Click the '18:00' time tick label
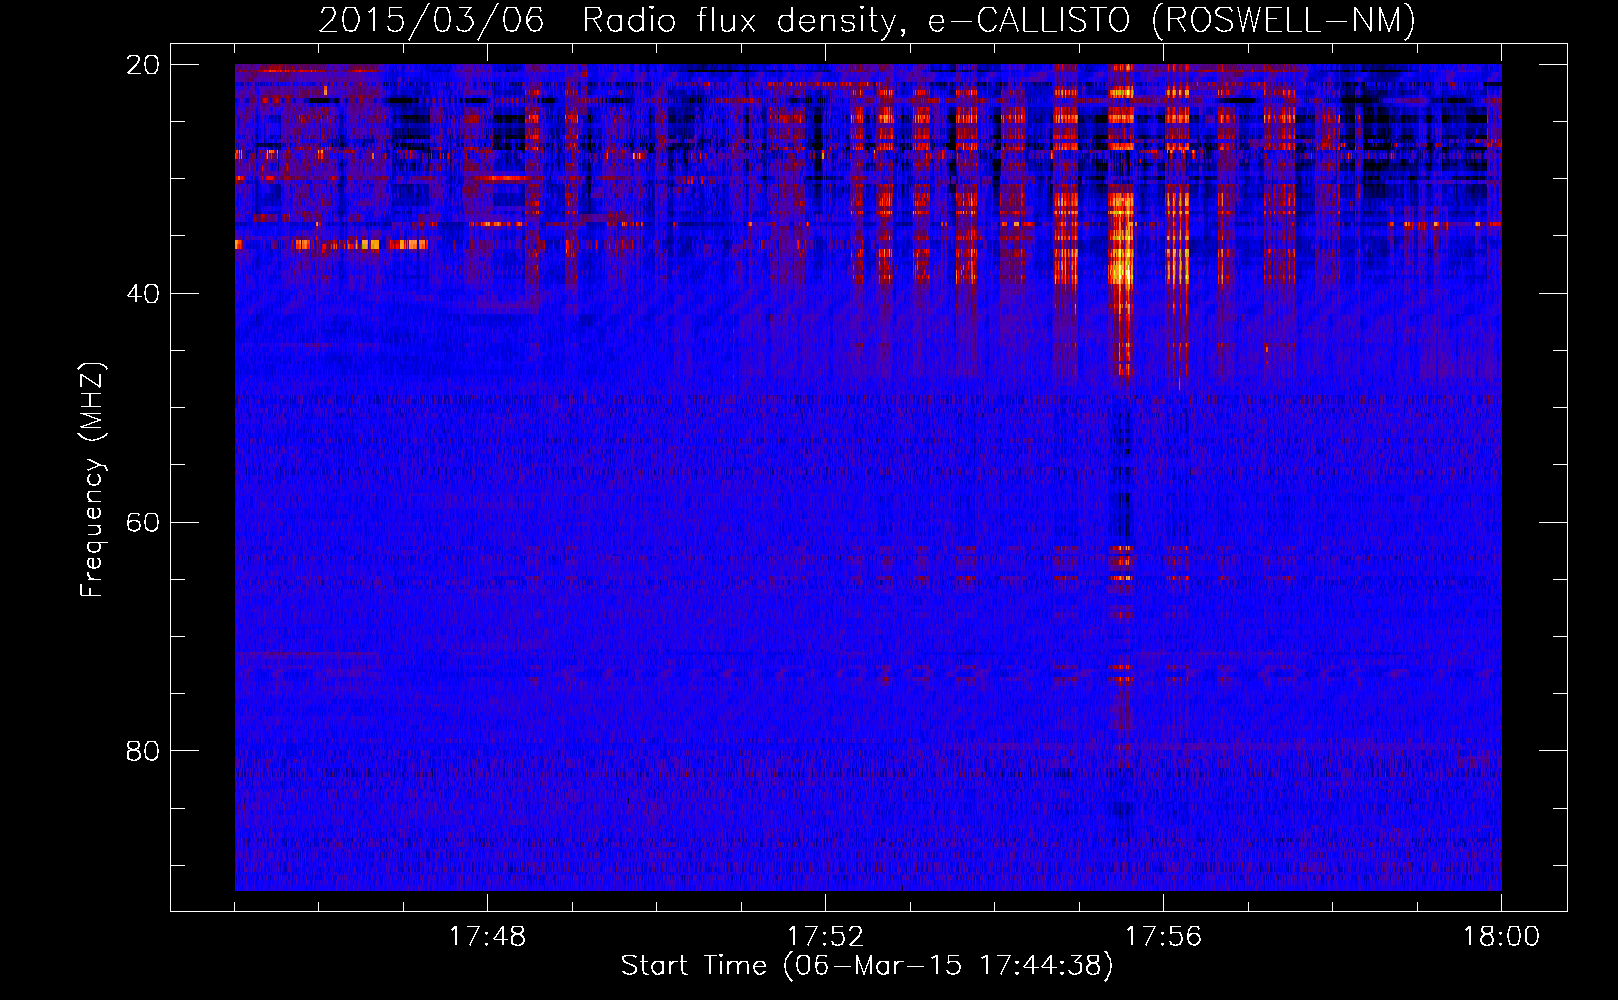The height and width of the screenshot is (1000, 1618). click(x=1501, y=937)
